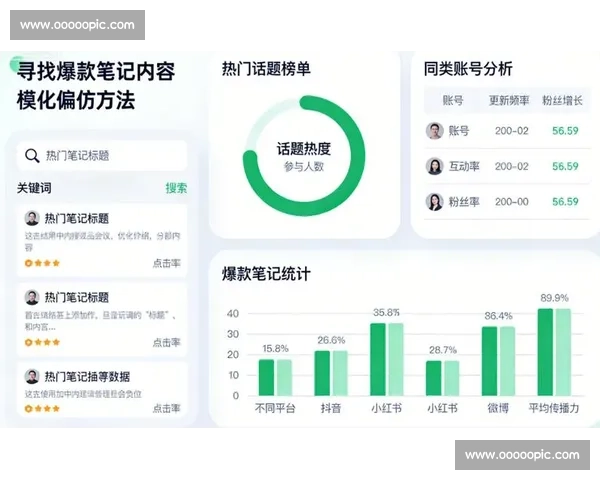600x480 pixels.
Task: Click the 15.8% bar value label
Action: click(x=275, y=349)
